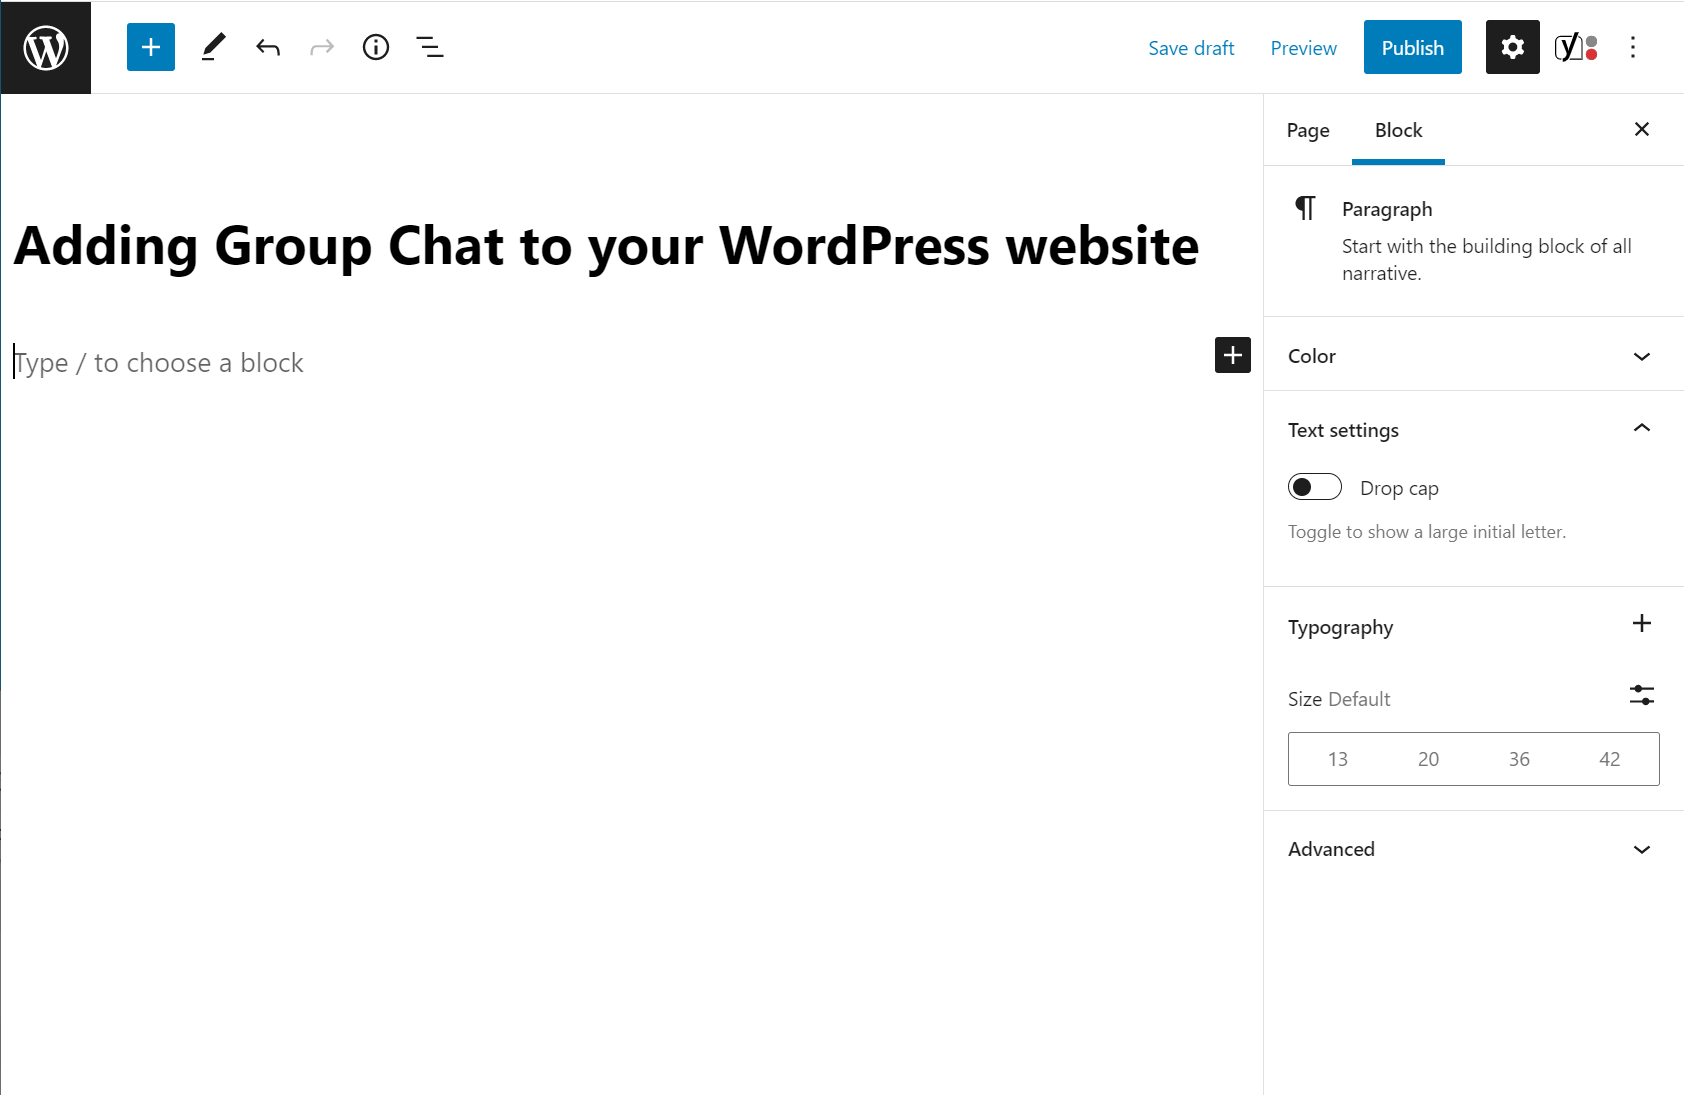
Task: Add a block using inline plus button
Action: click(1233, 355)
